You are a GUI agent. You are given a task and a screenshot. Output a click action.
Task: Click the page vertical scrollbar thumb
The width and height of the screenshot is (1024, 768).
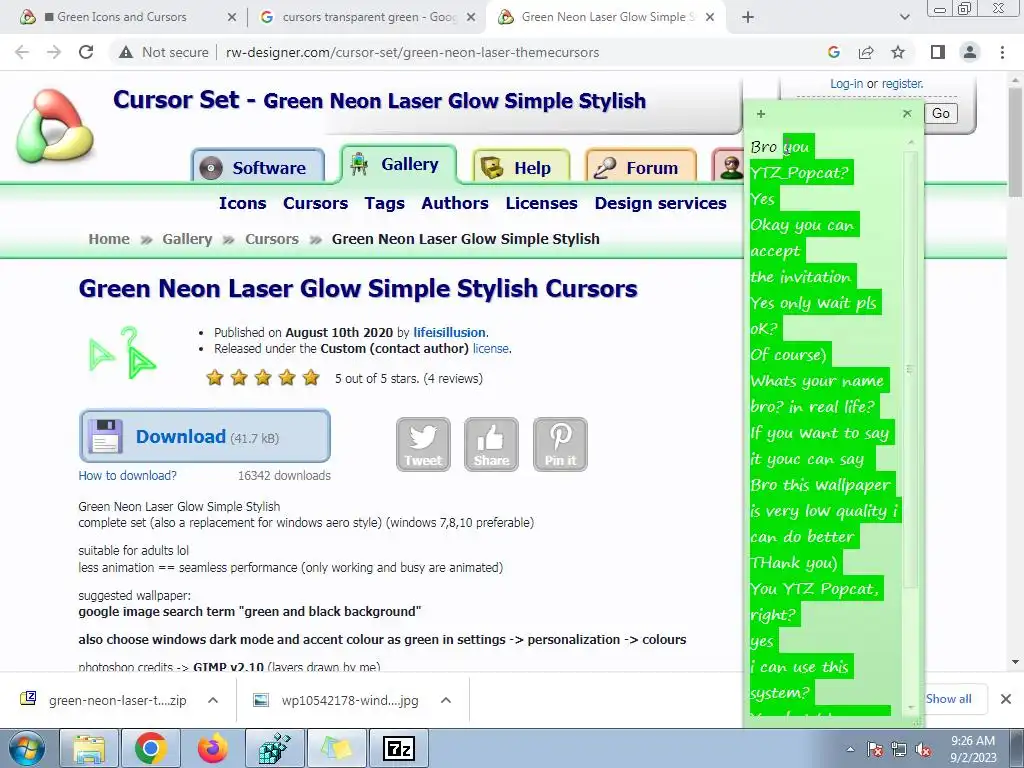click(1015, 140)
